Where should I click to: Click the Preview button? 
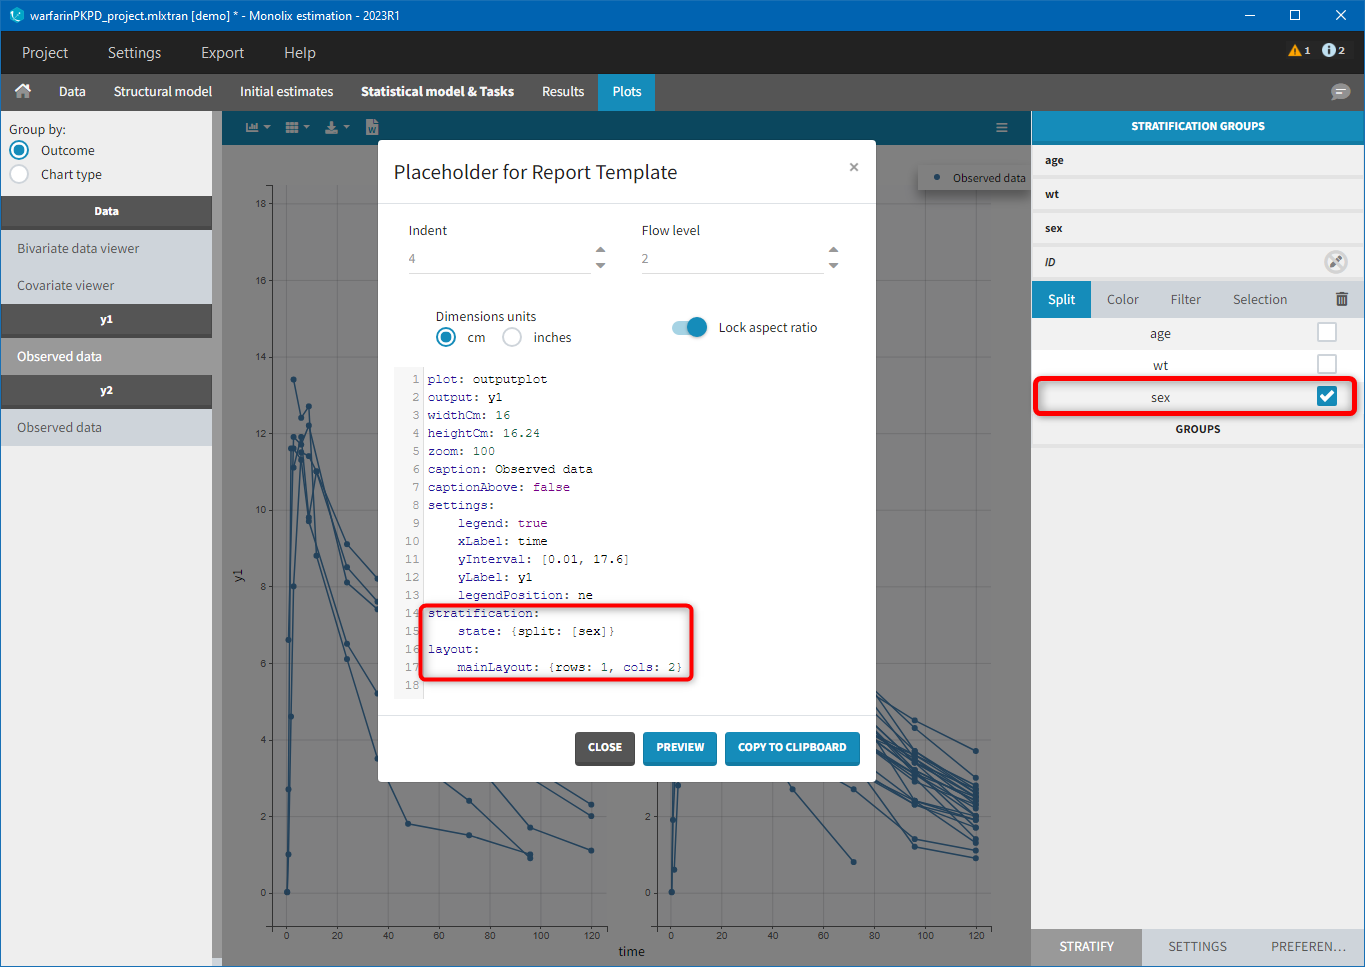coord(680,747)
